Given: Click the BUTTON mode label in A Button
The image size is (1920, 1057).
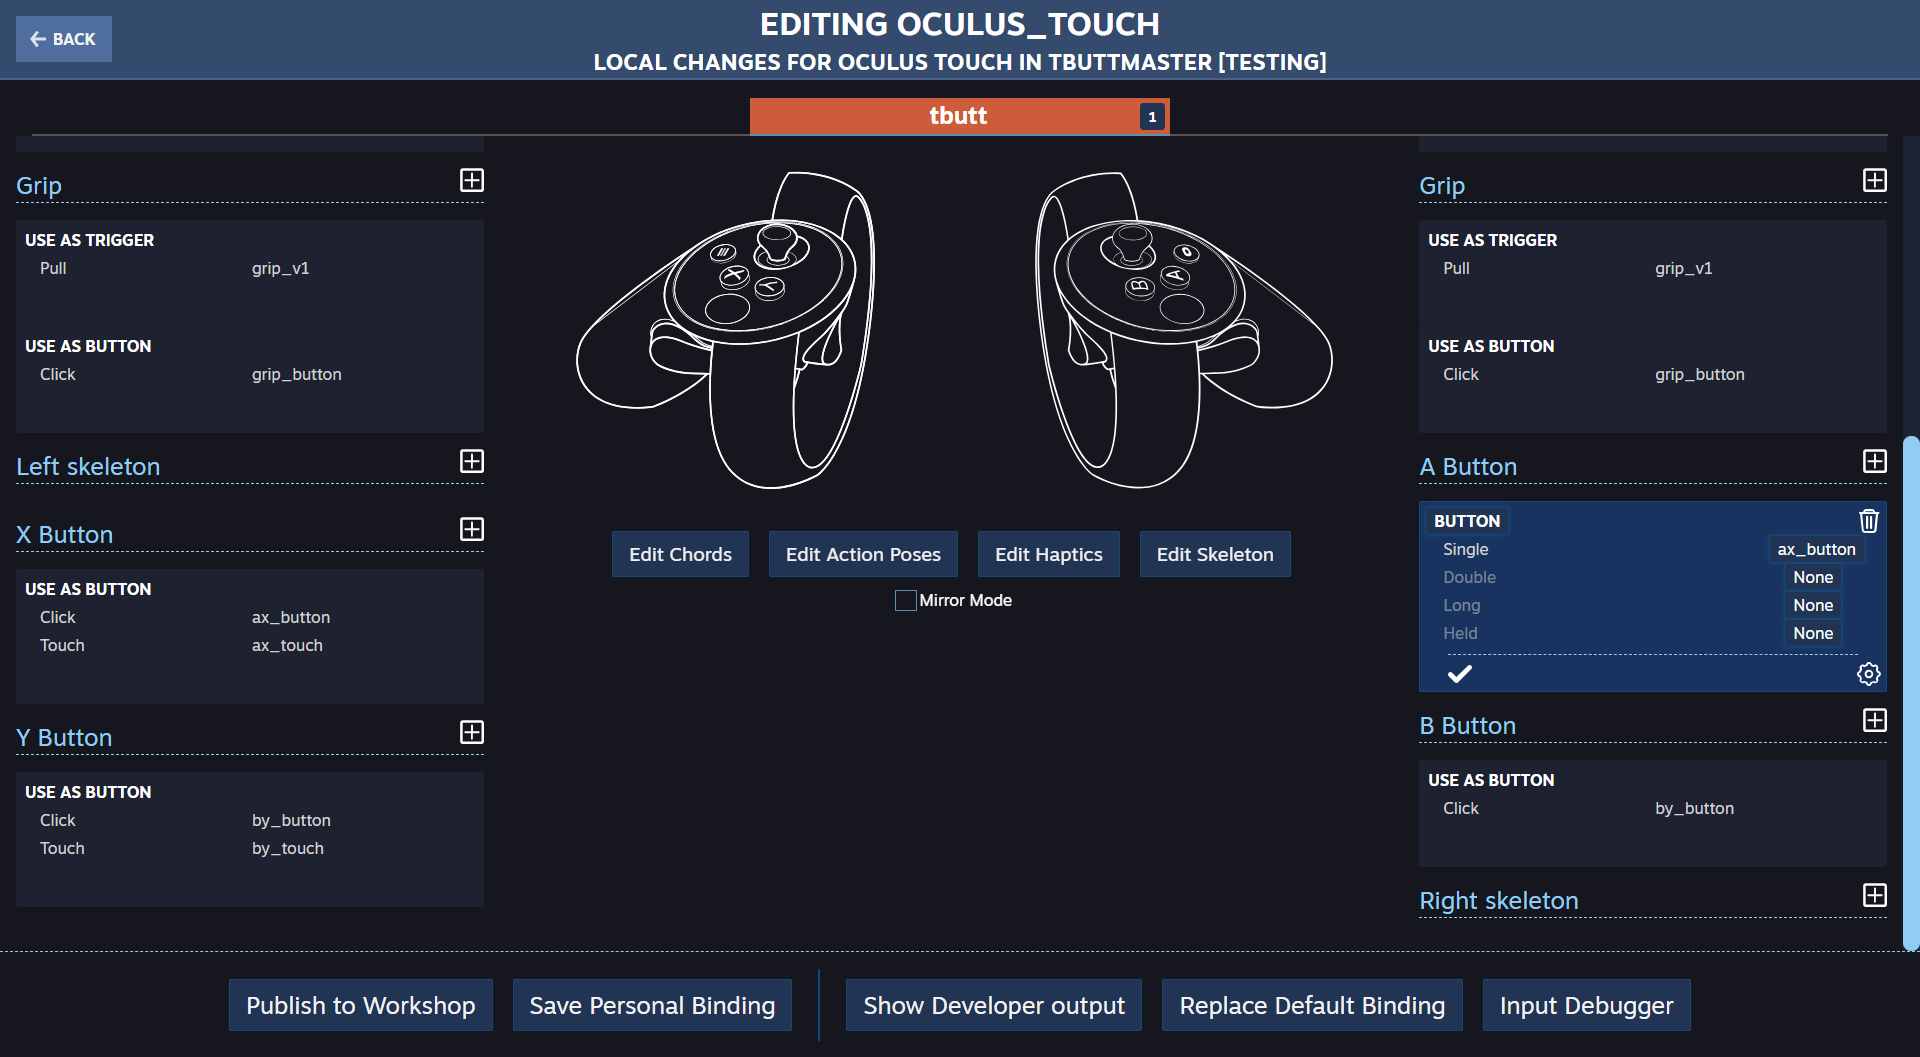Looking at the screenshot, I should (1467, 521).
